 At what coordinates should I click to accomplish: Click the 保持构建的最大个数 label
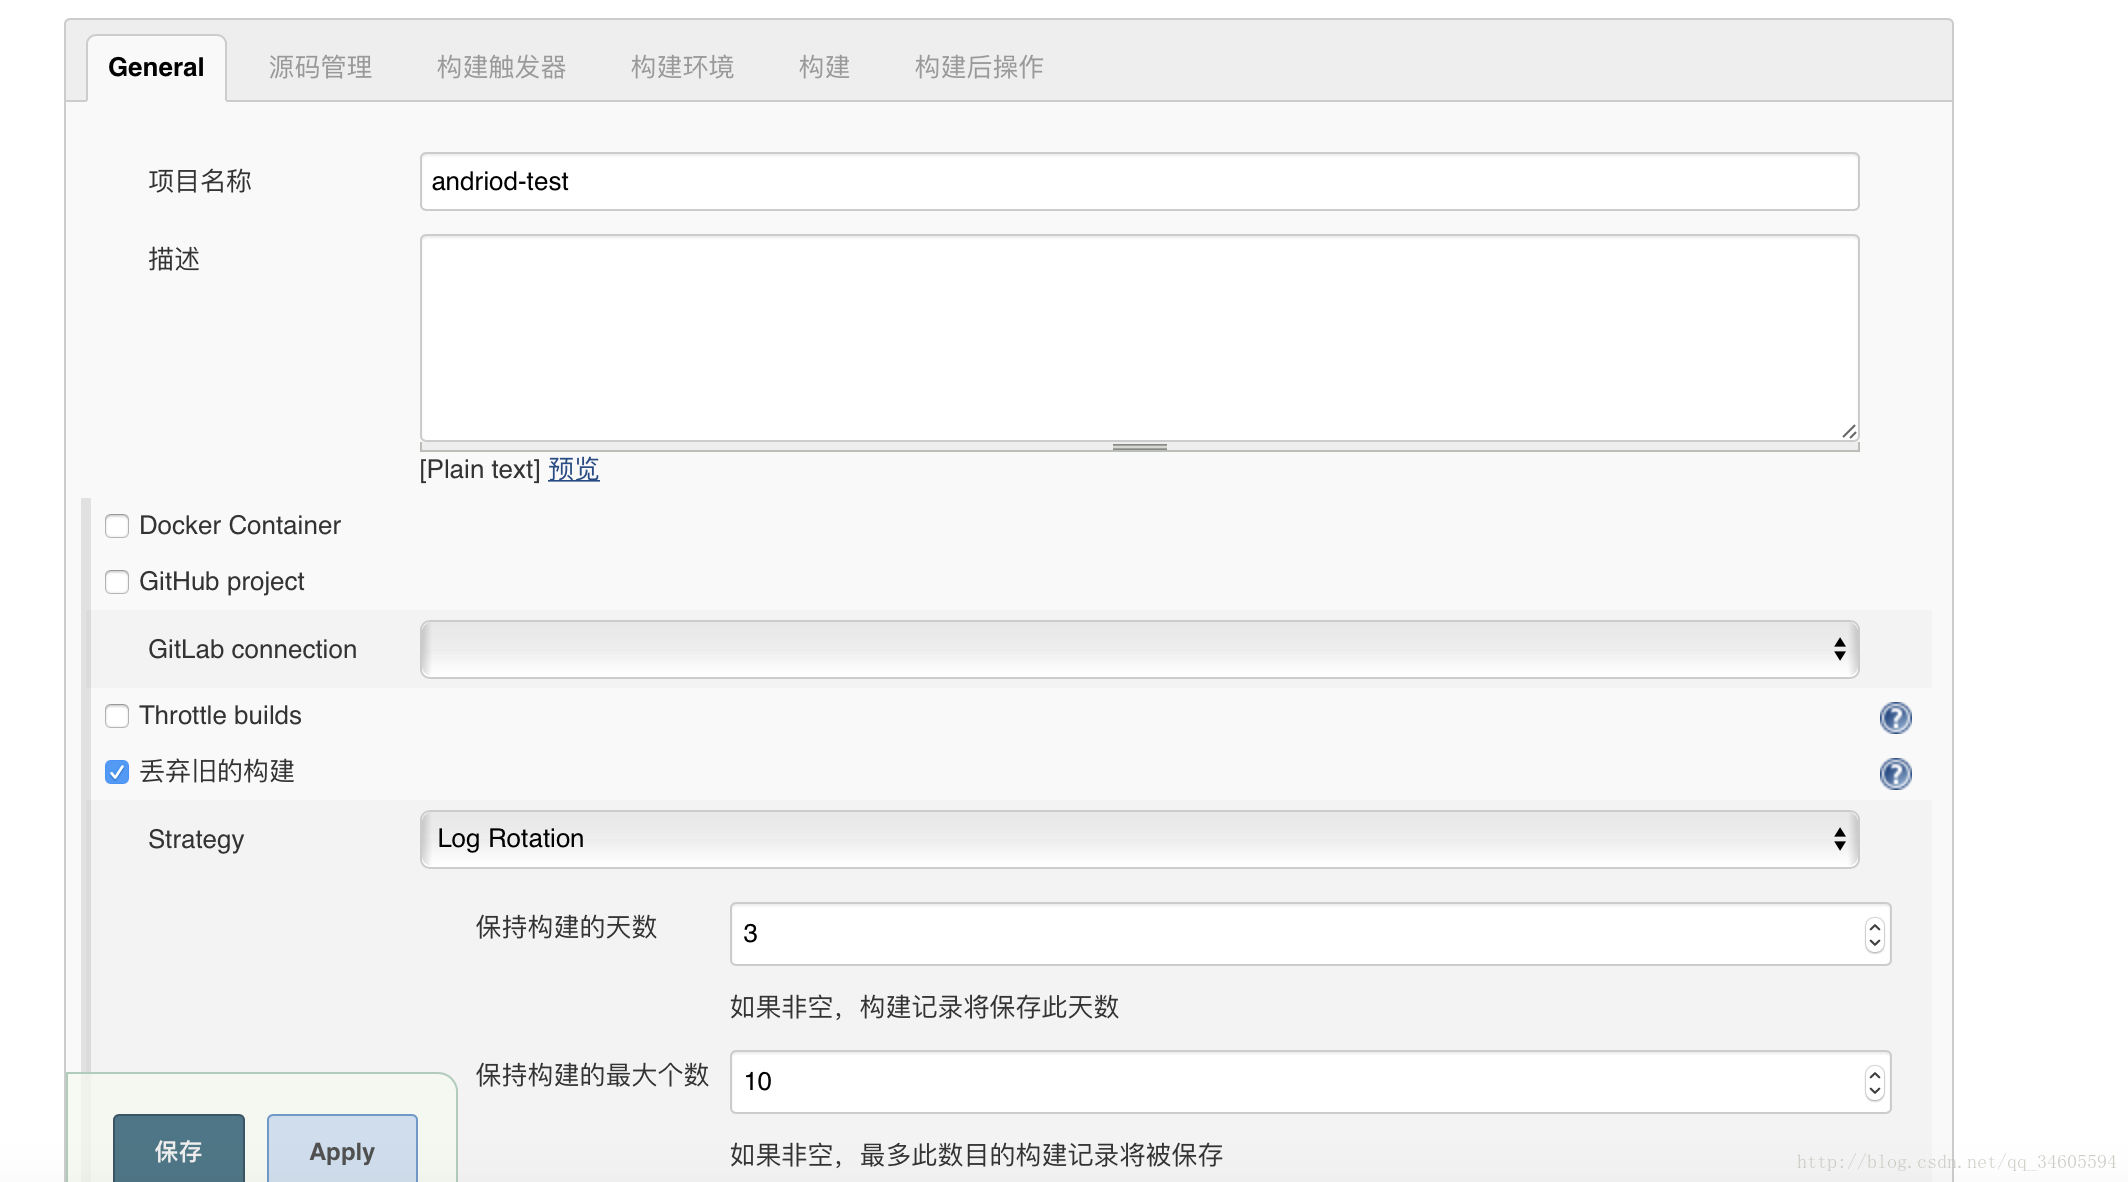(592, 1075)
